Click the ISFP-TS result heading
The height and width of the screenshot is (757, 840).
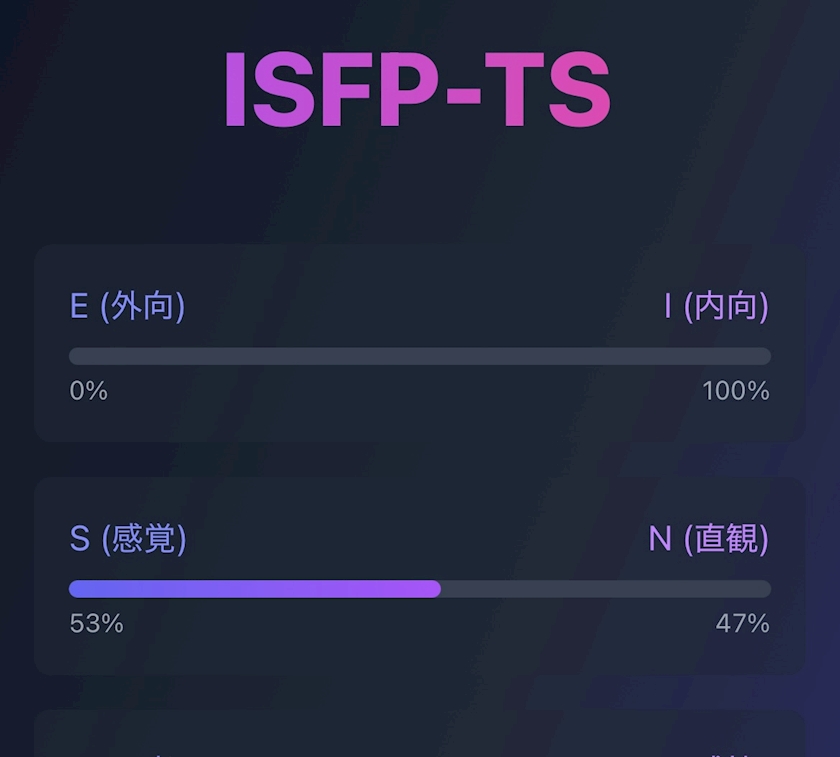pyautogui.click(x=416, y=90)
